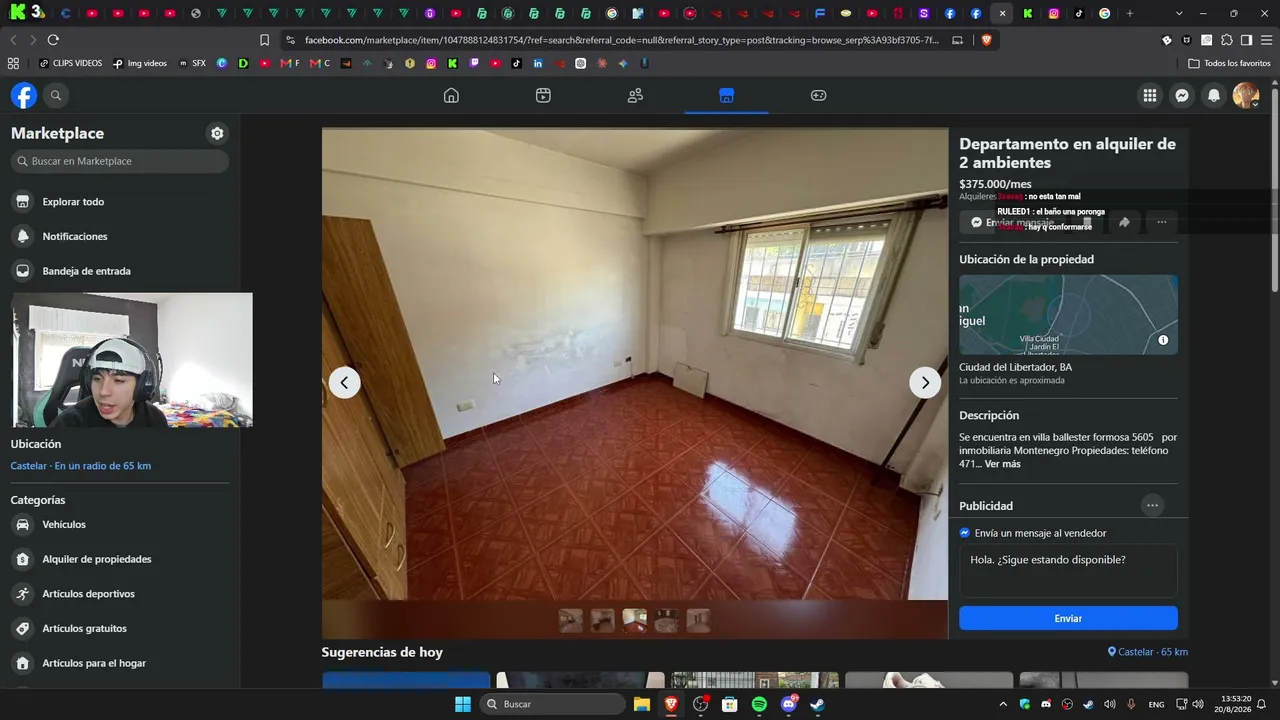1280x720 pixels.
Task: Switch to the Video tab
Action: pyautogui.click(x=543, y=95)
